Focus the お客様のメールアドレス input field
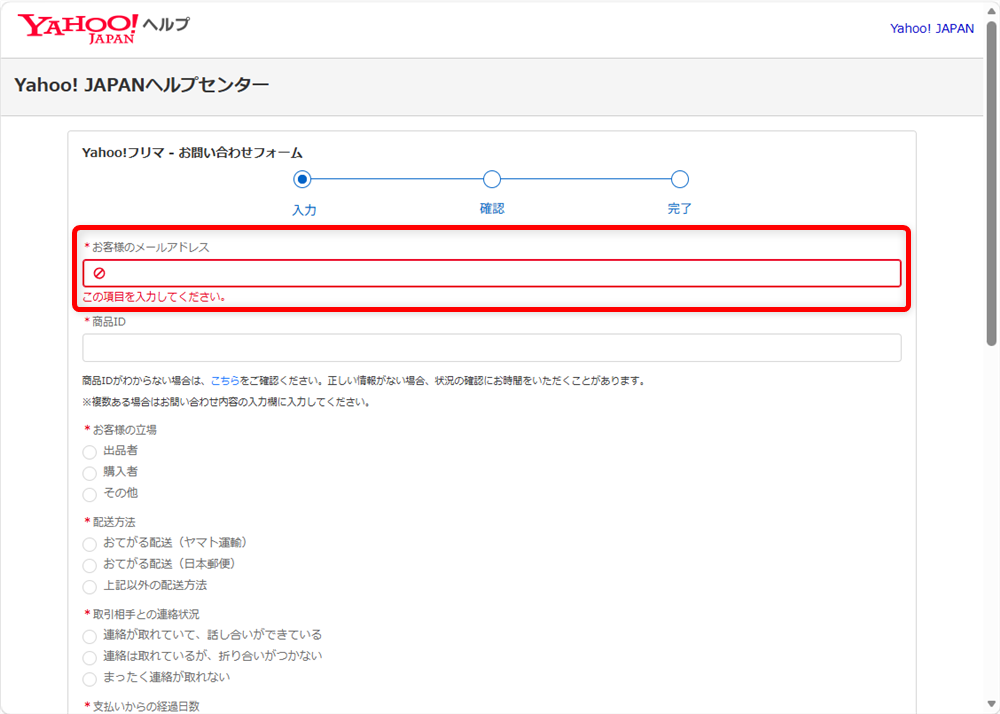 pyautogui.click(x=492, y=273)
